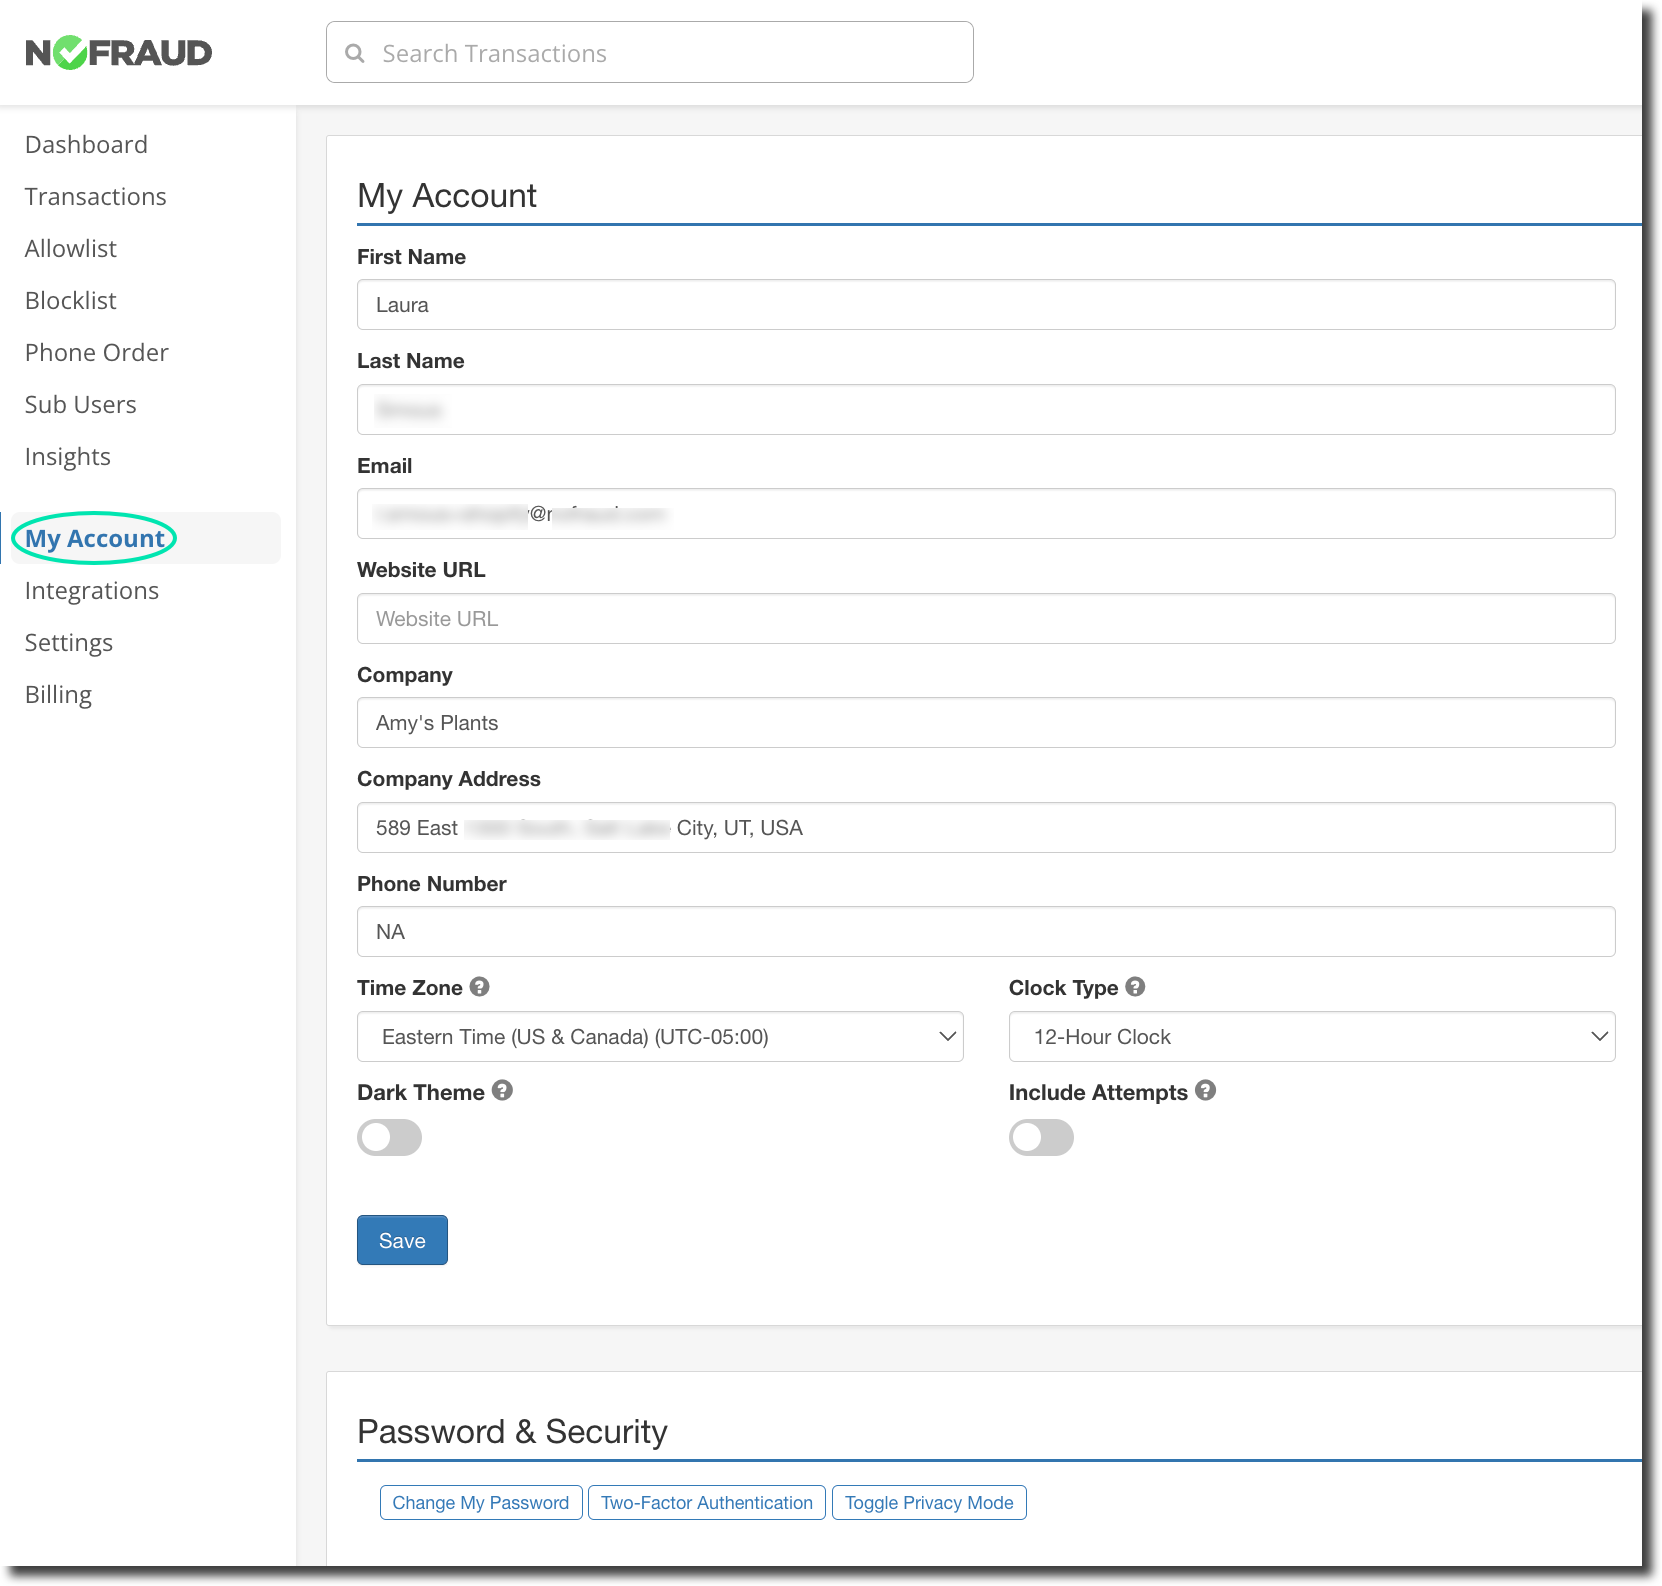Click the NoFraud logo
Viewport: 1662px width, 1586px height.
pyautogui.click(x=118, y=52)
